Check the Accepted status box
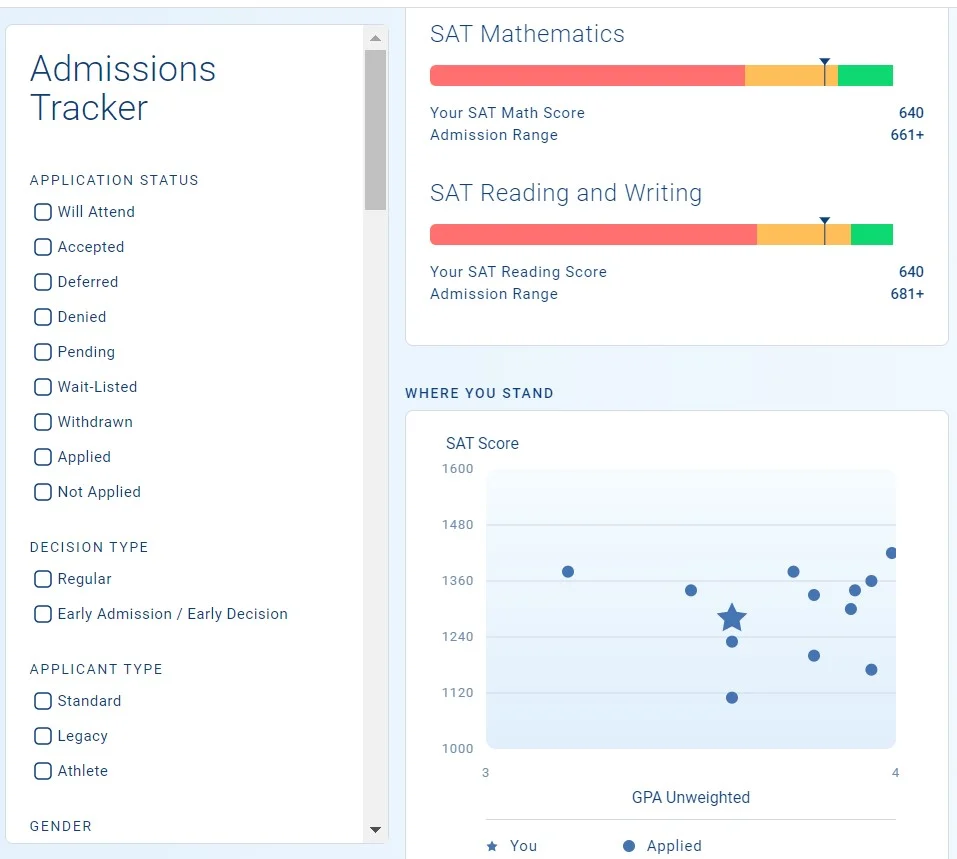The image size is (957, 859). pyautogui.click(x=43, y=247)
